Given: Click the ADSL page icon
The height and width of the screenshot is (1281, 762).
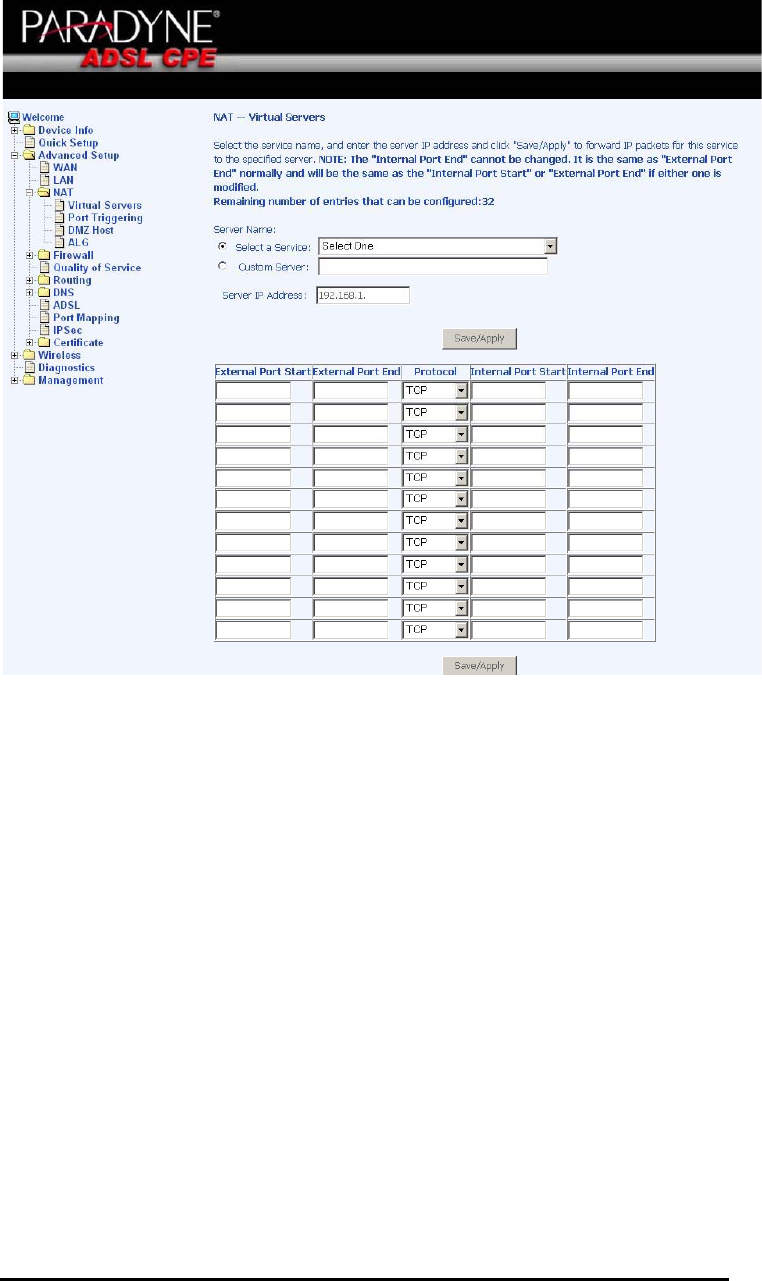Looking at the screenshot, I should tap(44, 305).
